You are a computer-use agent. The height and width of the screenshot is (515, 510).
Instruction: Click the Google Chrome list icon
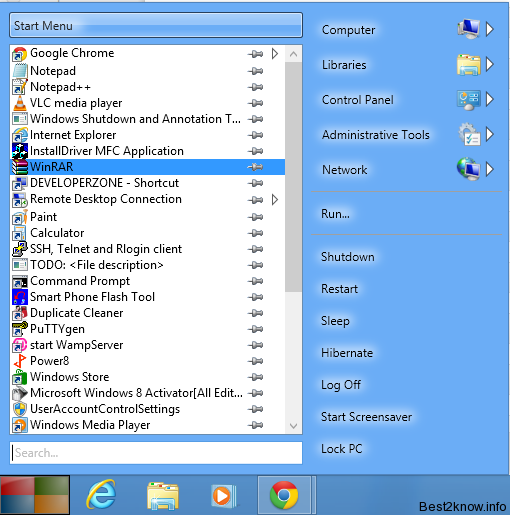(20, 54)
